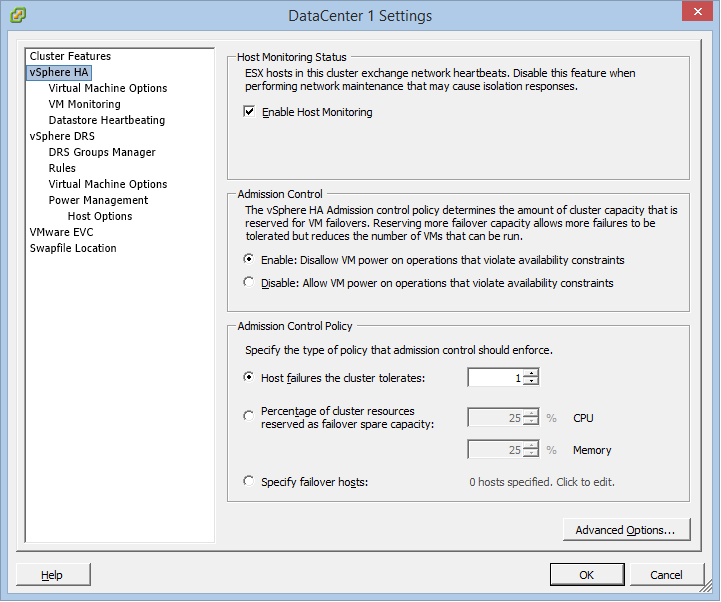Increase CPU percentage with up arrow
Viewport: 721px width, 602px height.
click(x=531, y=413)
